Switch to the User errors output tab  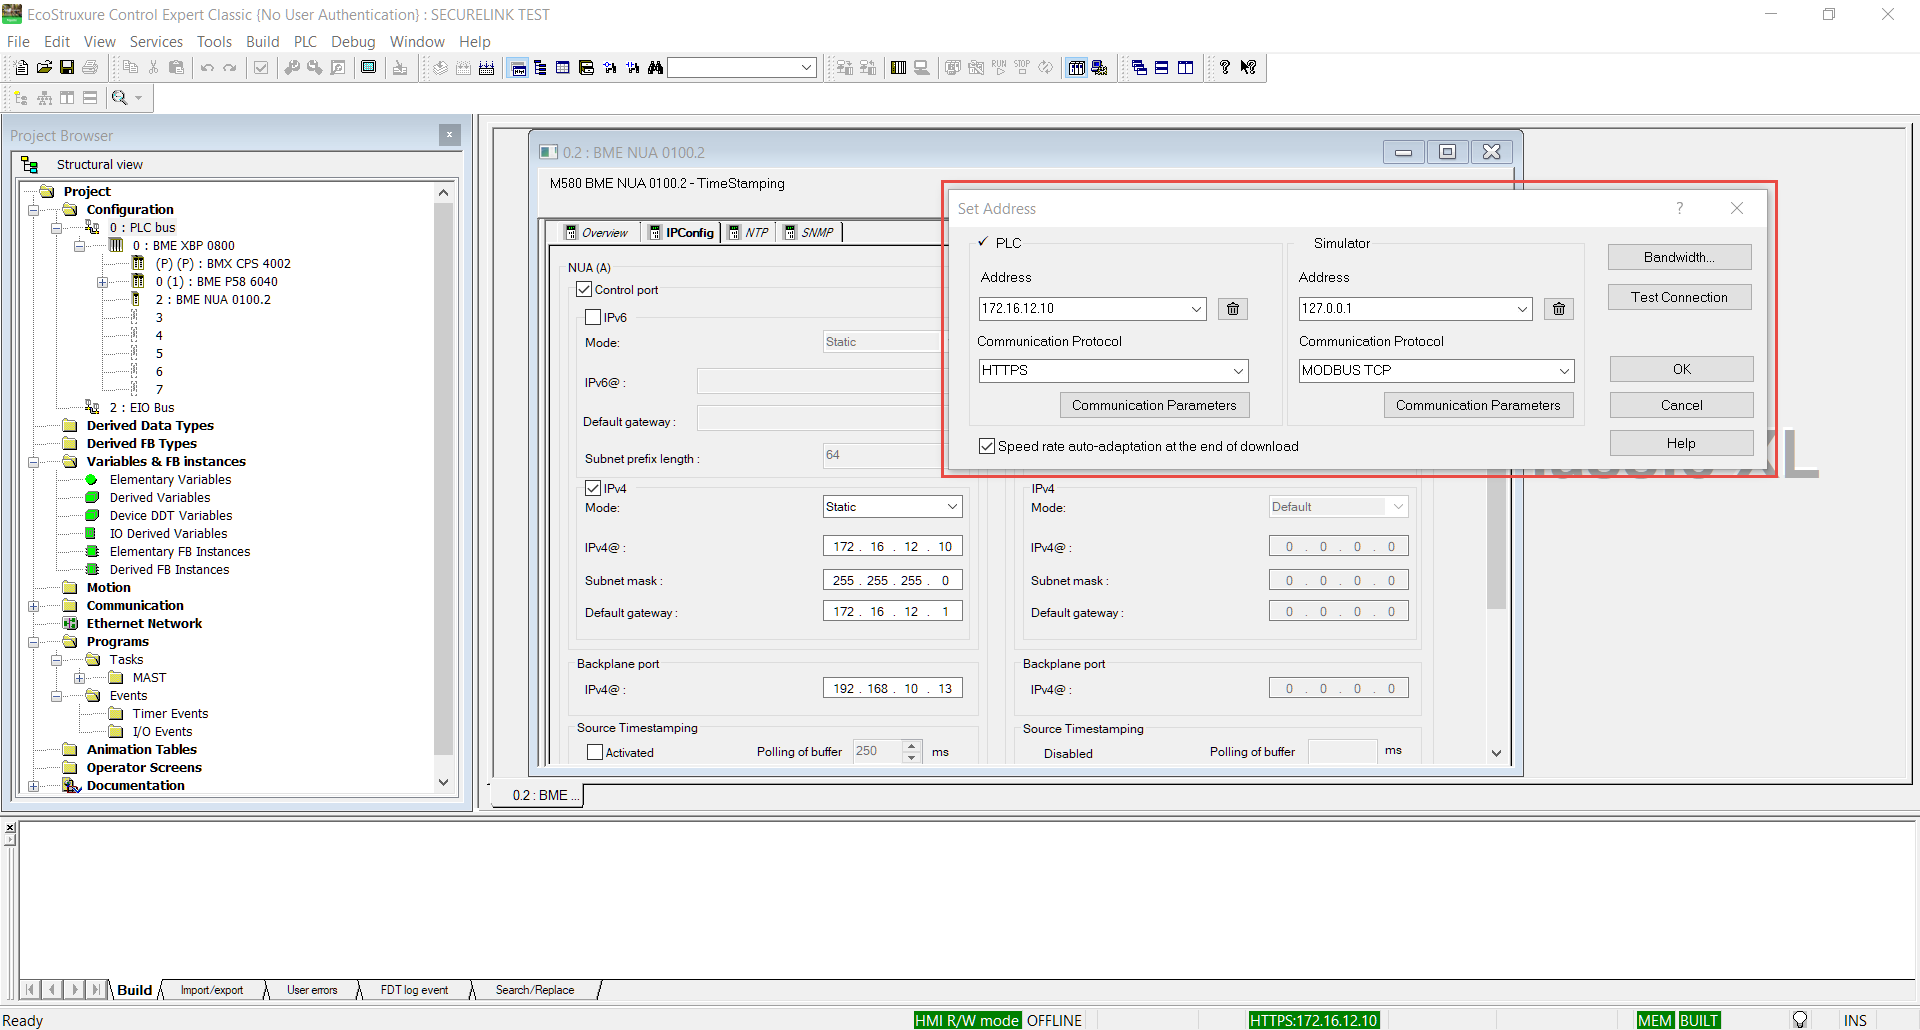[312, 990]
